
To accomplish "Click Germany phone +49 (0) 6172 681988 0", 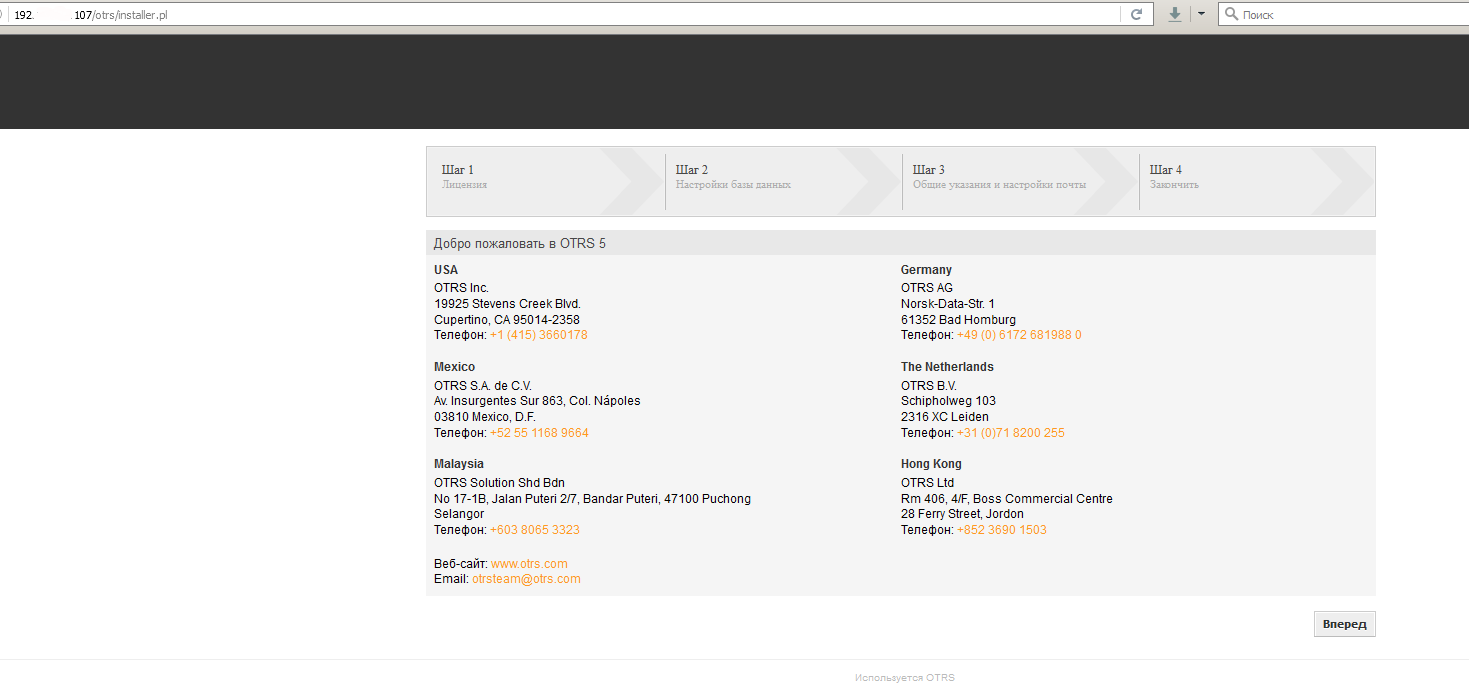I will tap(1019, 335).
